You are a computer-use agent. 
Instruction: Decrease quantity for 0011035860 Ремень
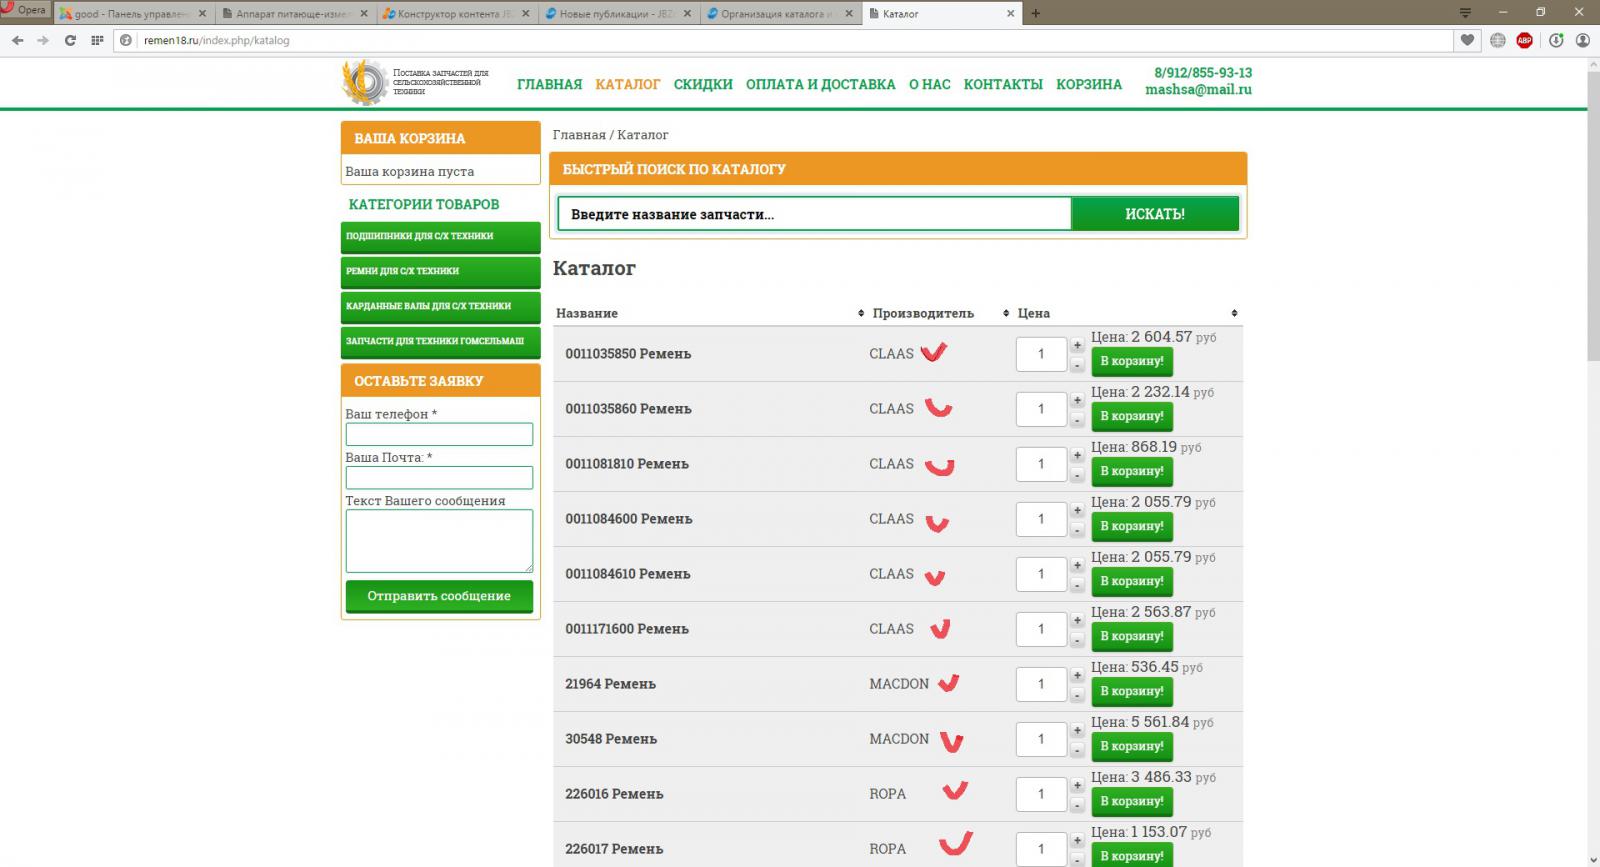pos(1077,420)
